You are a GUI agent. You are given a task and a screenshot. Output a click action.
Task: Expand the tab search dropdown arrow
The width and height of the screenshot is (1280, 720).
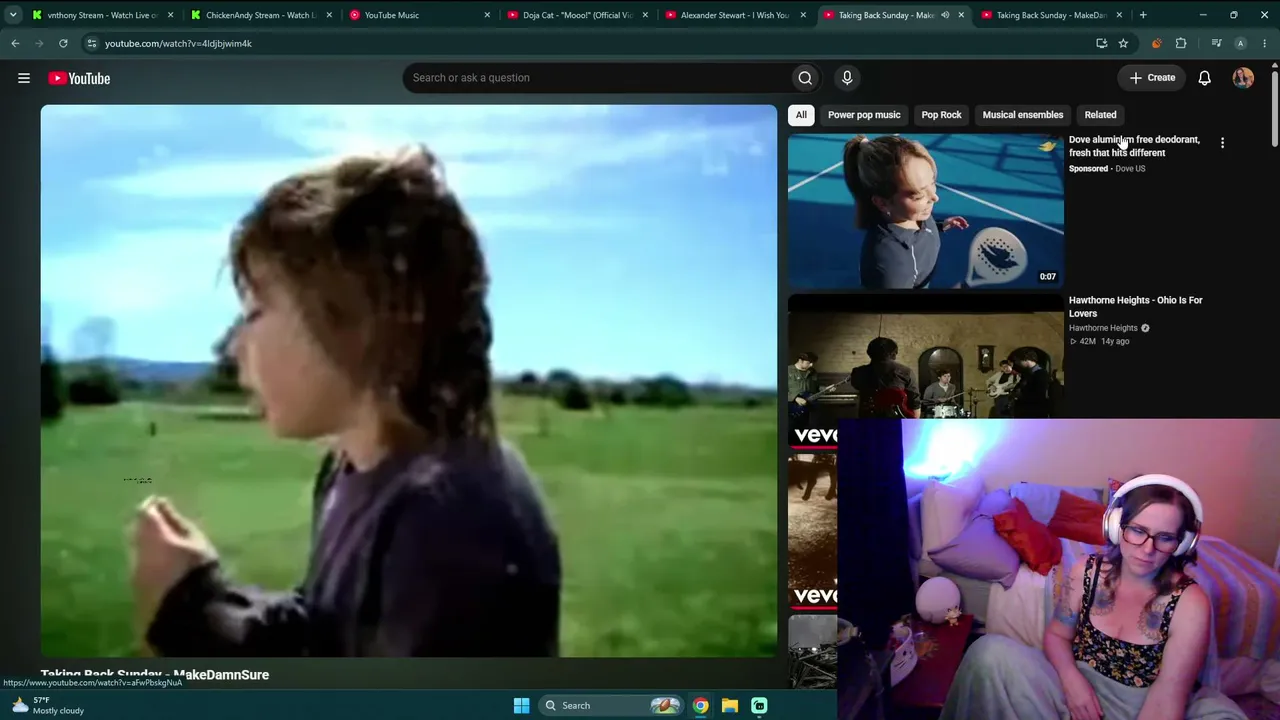tap(13, 15)
